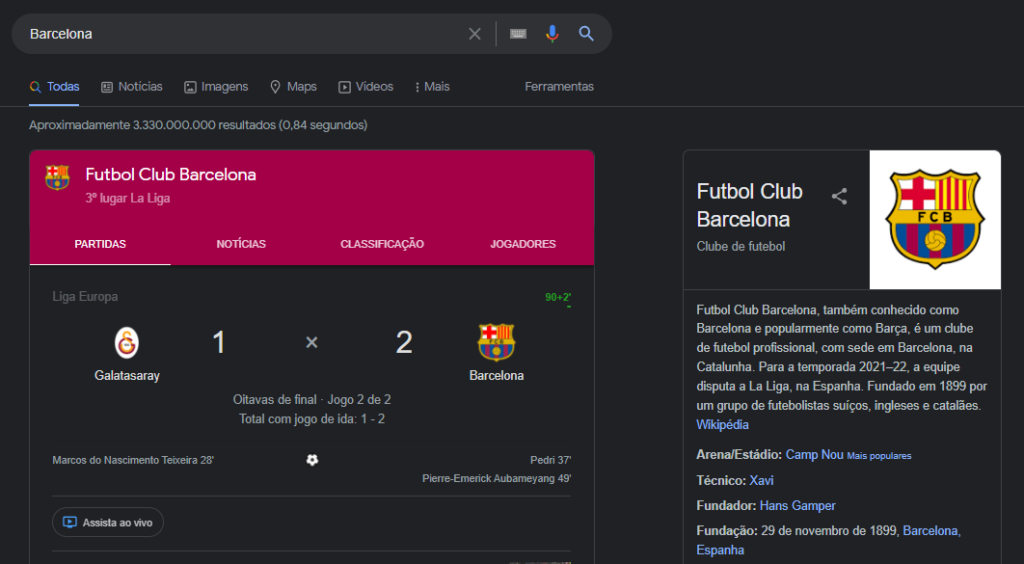1024x564 pixels.
Task: Click the magnifying glass search button
Action: pos(586,34)
